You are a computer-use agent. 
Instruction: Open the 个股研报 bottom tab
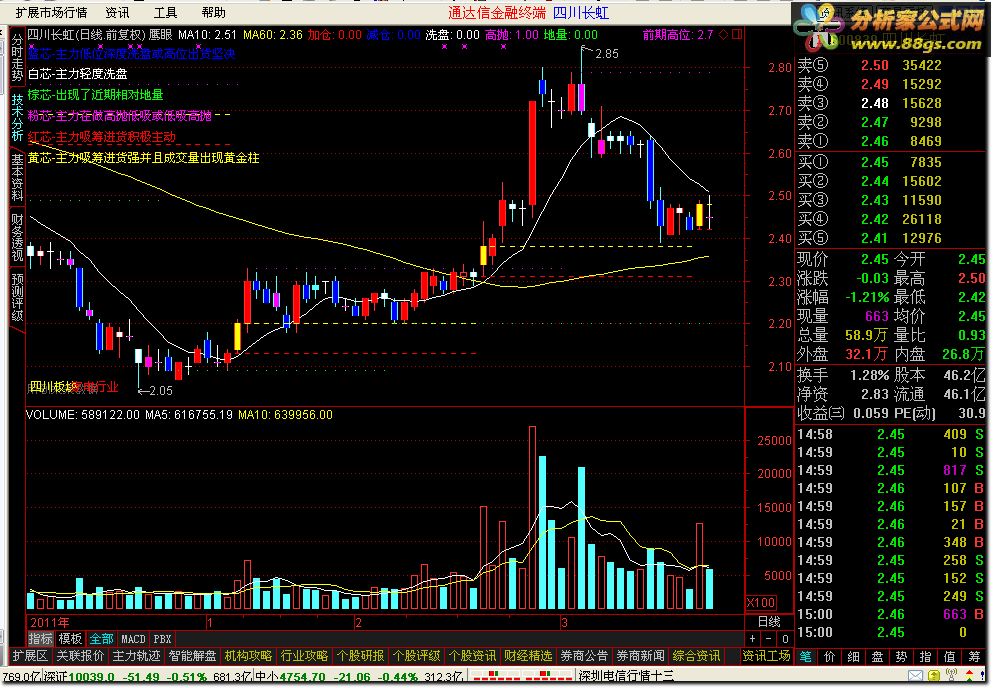[x=360, y=656]
